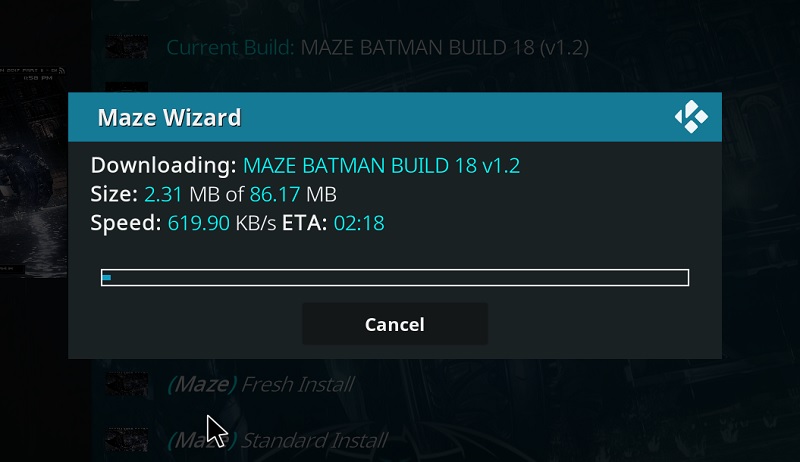The image size is (800, 462).
Task: Select the Current Build: MAZE BATMAN BUILD 18 entry
Action: click(x=378, y=47)
